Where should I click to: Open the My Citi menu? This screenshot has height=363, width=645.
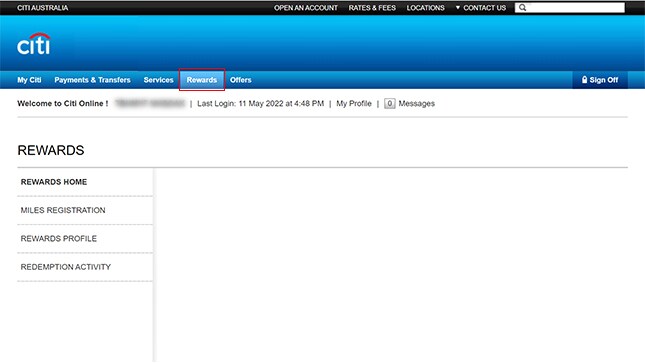pos(29,80)
